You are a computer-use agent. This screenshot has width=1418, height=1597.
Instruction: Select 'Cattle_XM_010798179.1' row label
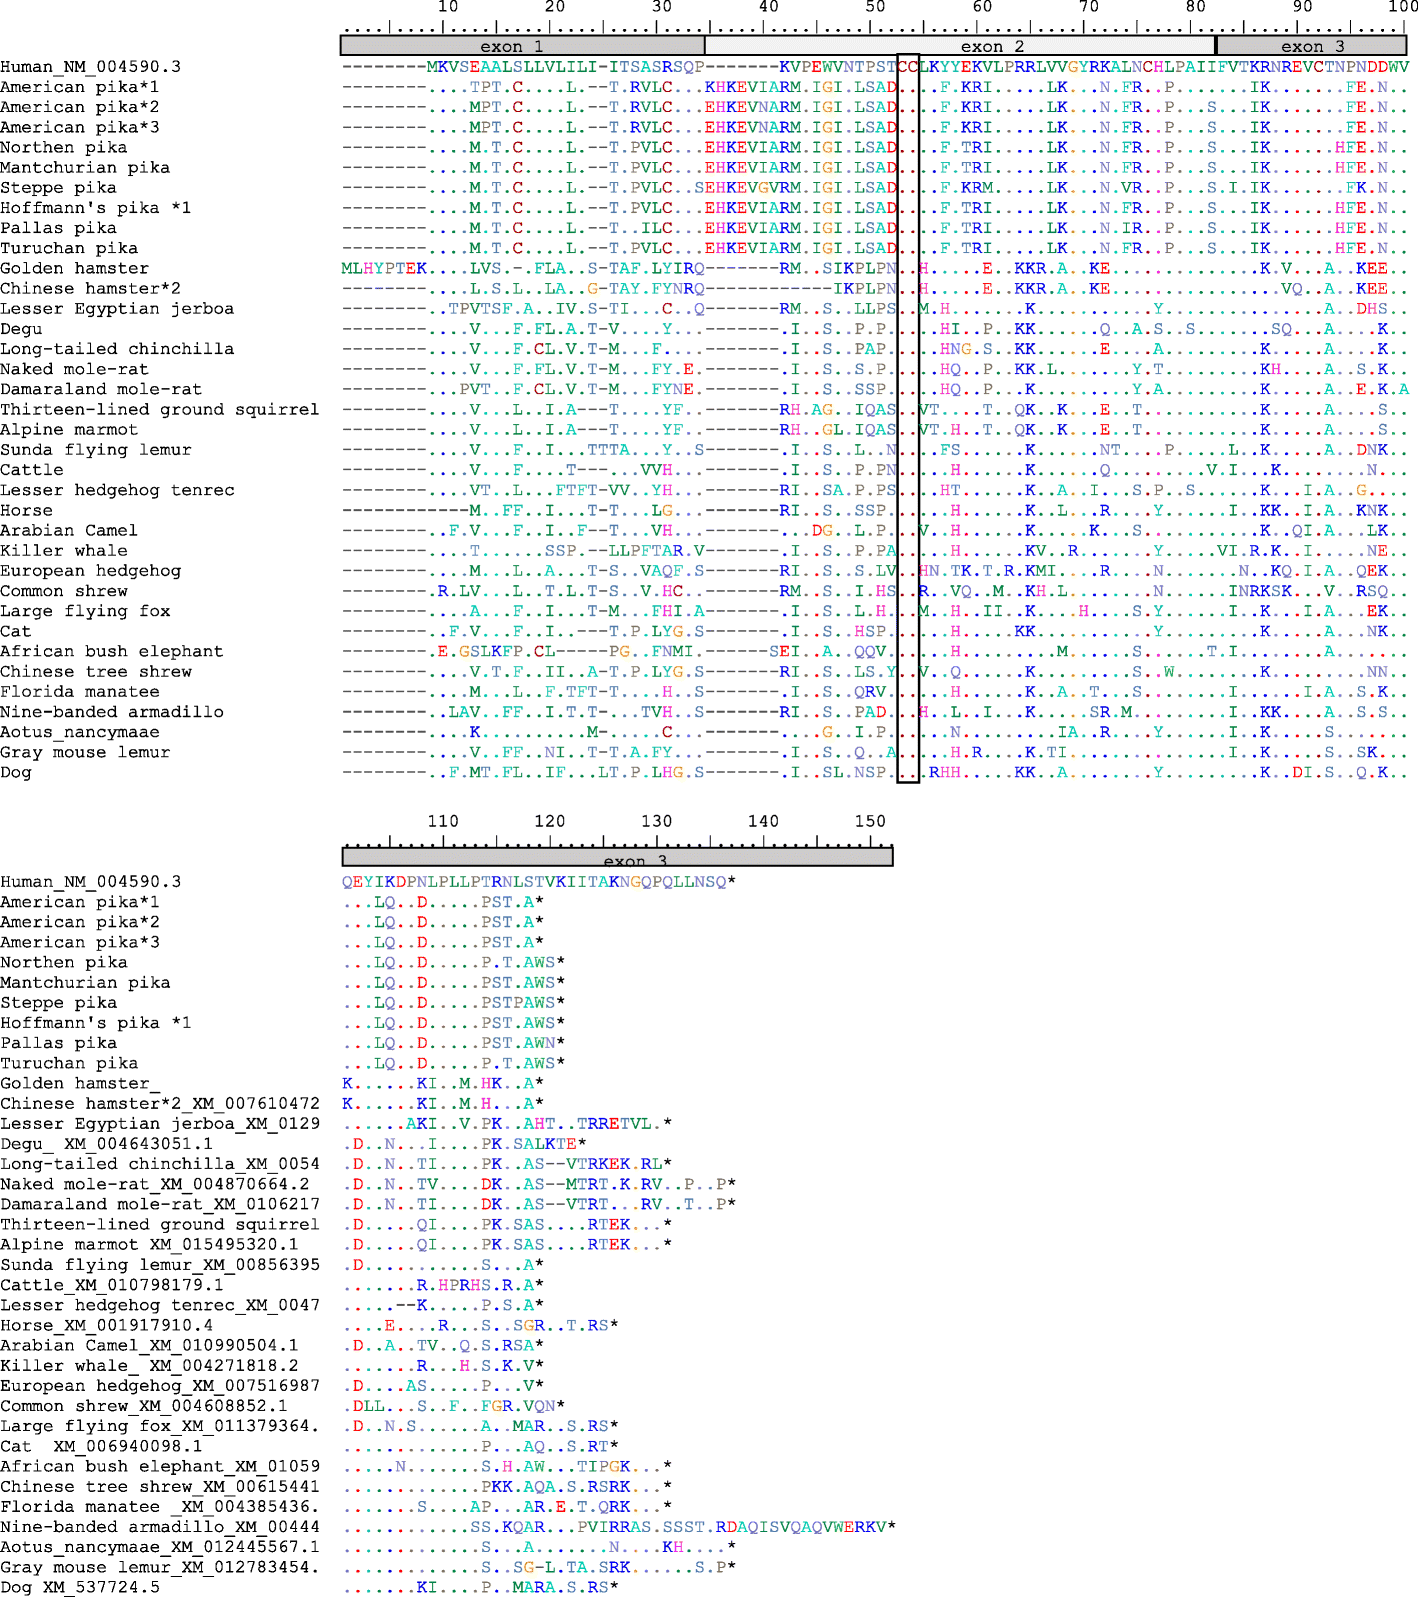point(112,1285)
